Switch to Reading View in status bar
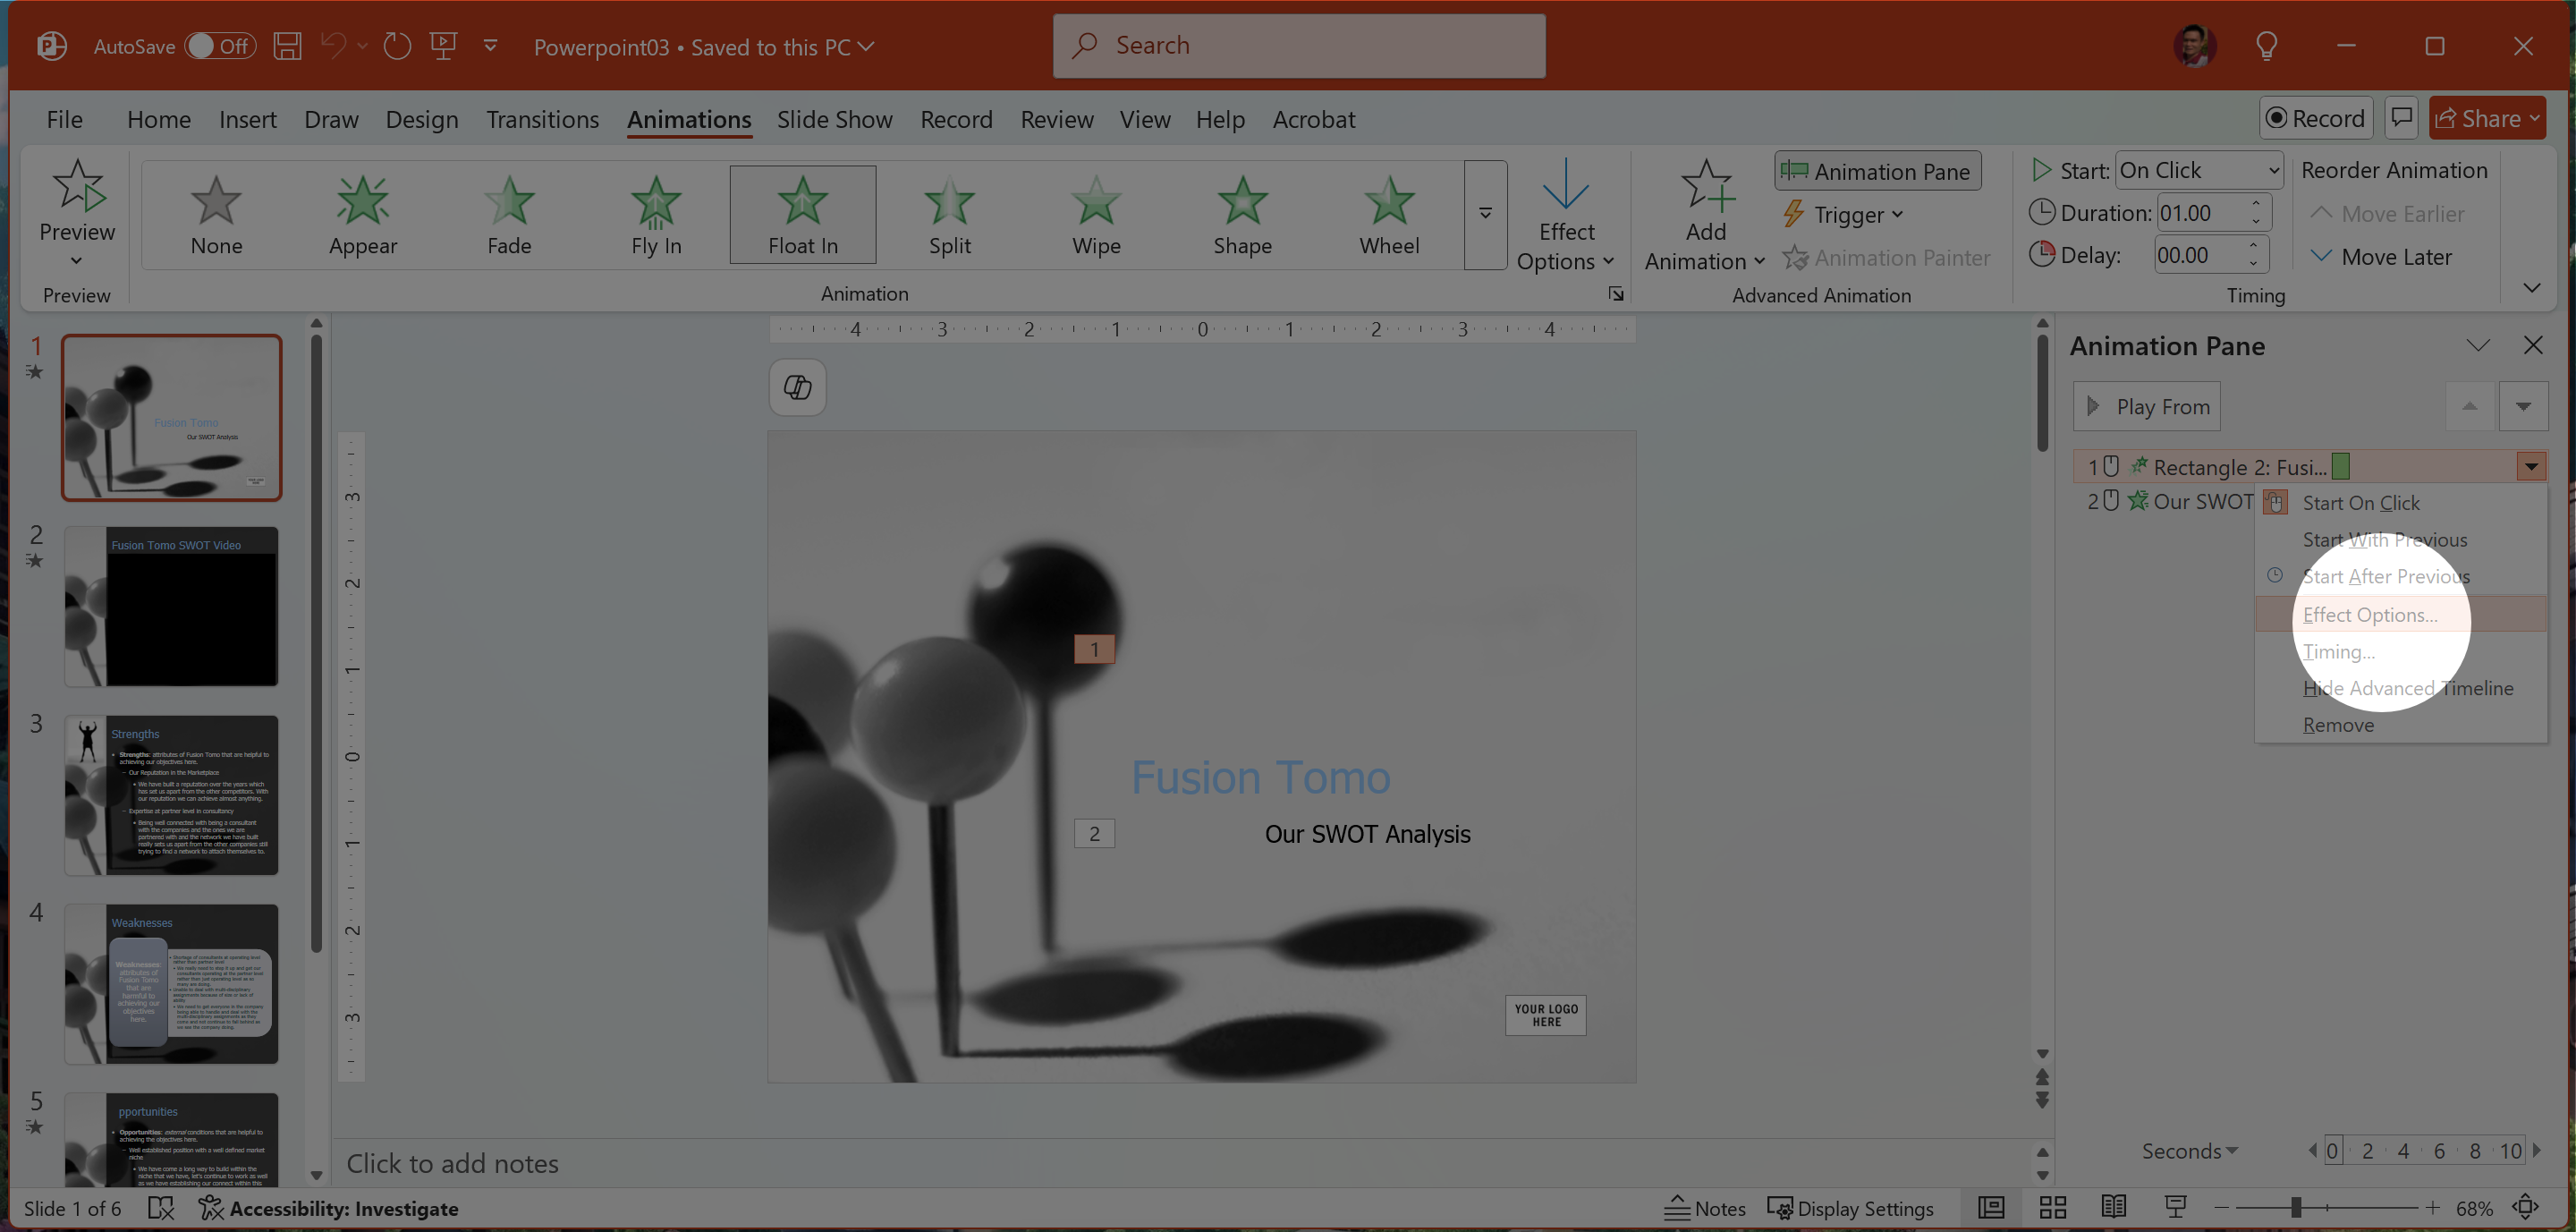Screen dimensions: 2576x1232 tap(2113, 1208)
